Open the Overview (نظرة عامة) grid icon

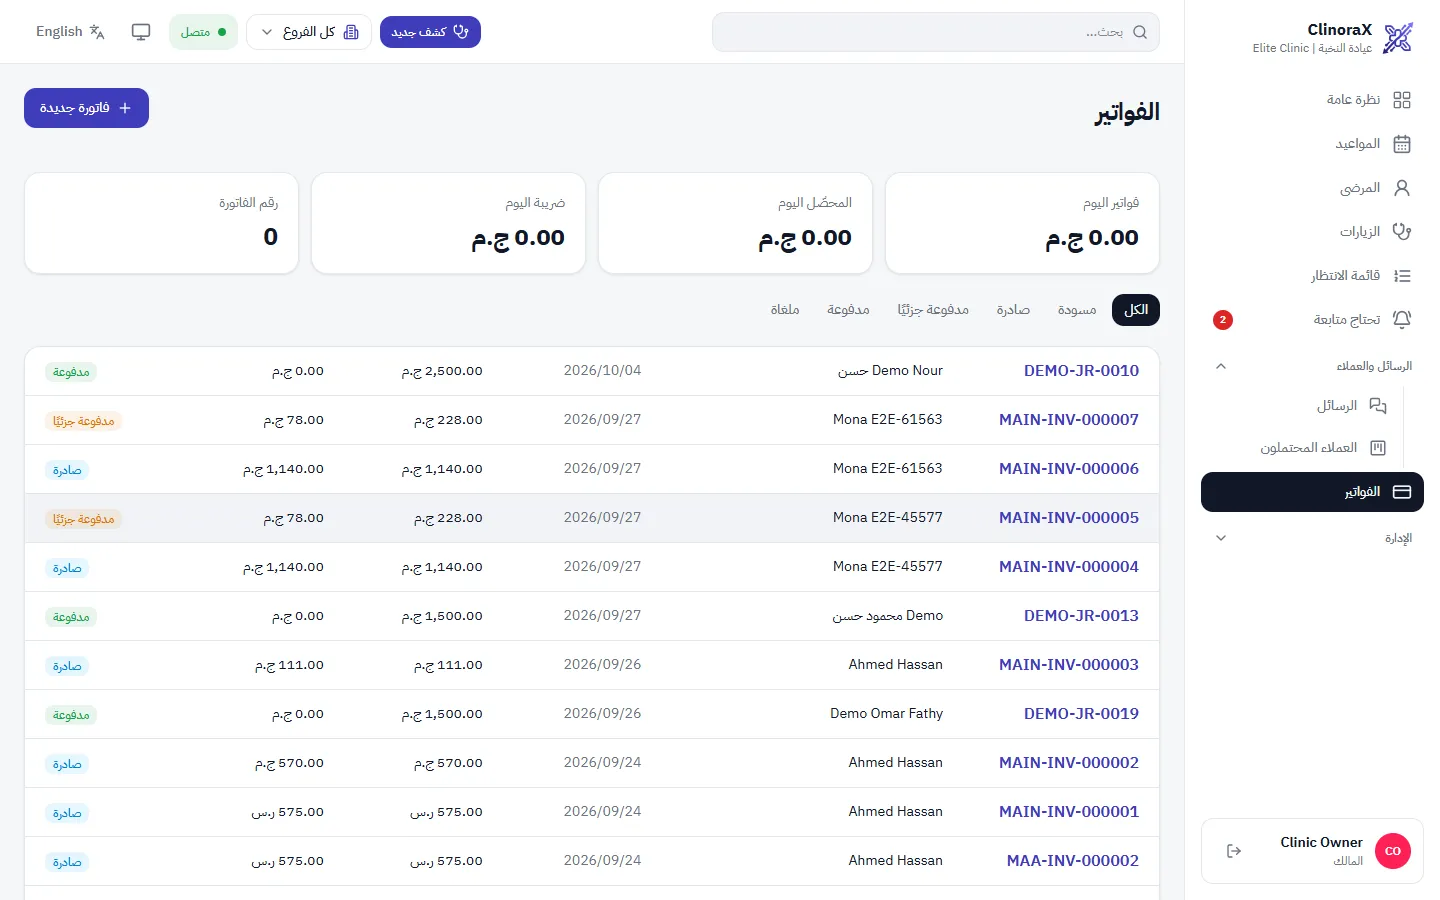(x=1401, y=100)
